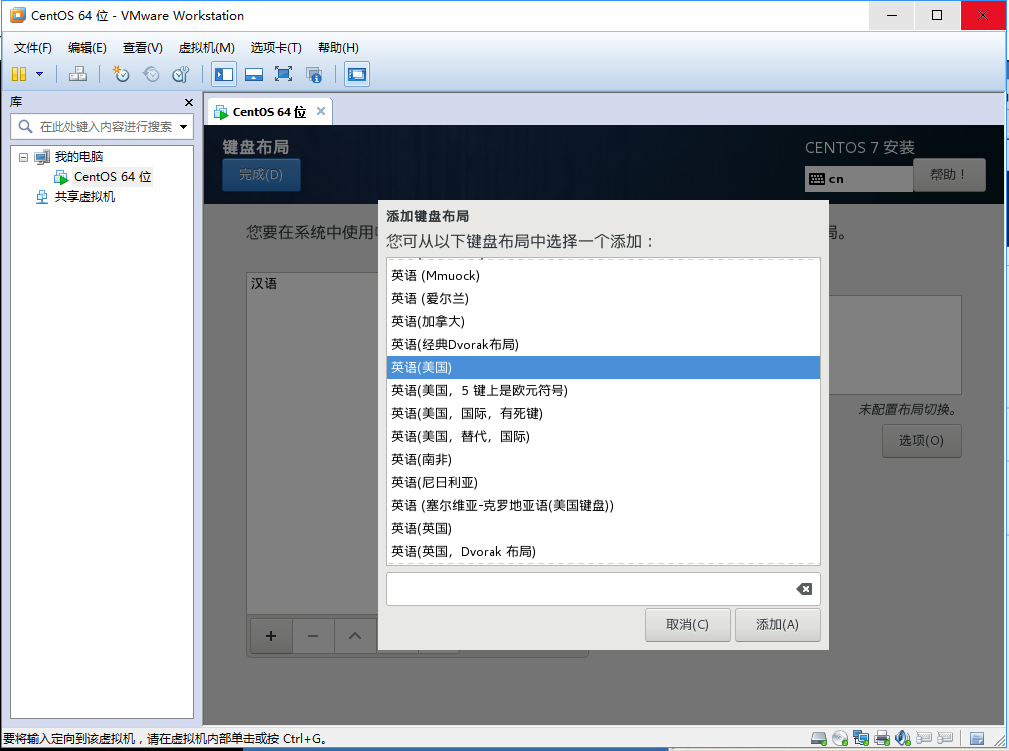Click the network adapter status icon
Image resolution: width=1009 pixels, height=751 pixels.
pos(860,738)
